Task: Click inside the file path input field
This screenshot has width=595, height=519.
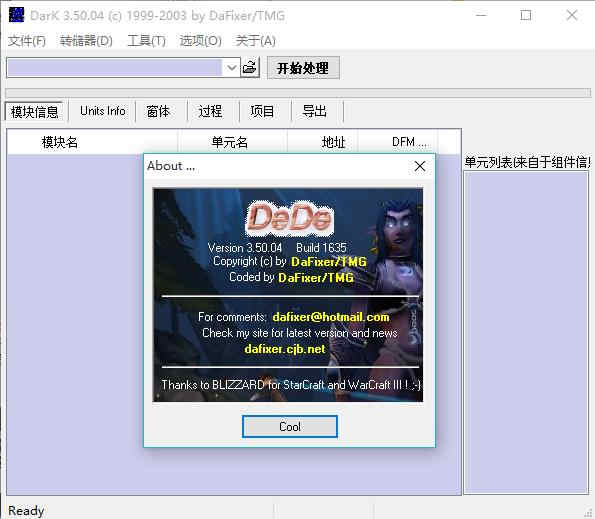Action: pyautogui.click(x=115, y=68)
